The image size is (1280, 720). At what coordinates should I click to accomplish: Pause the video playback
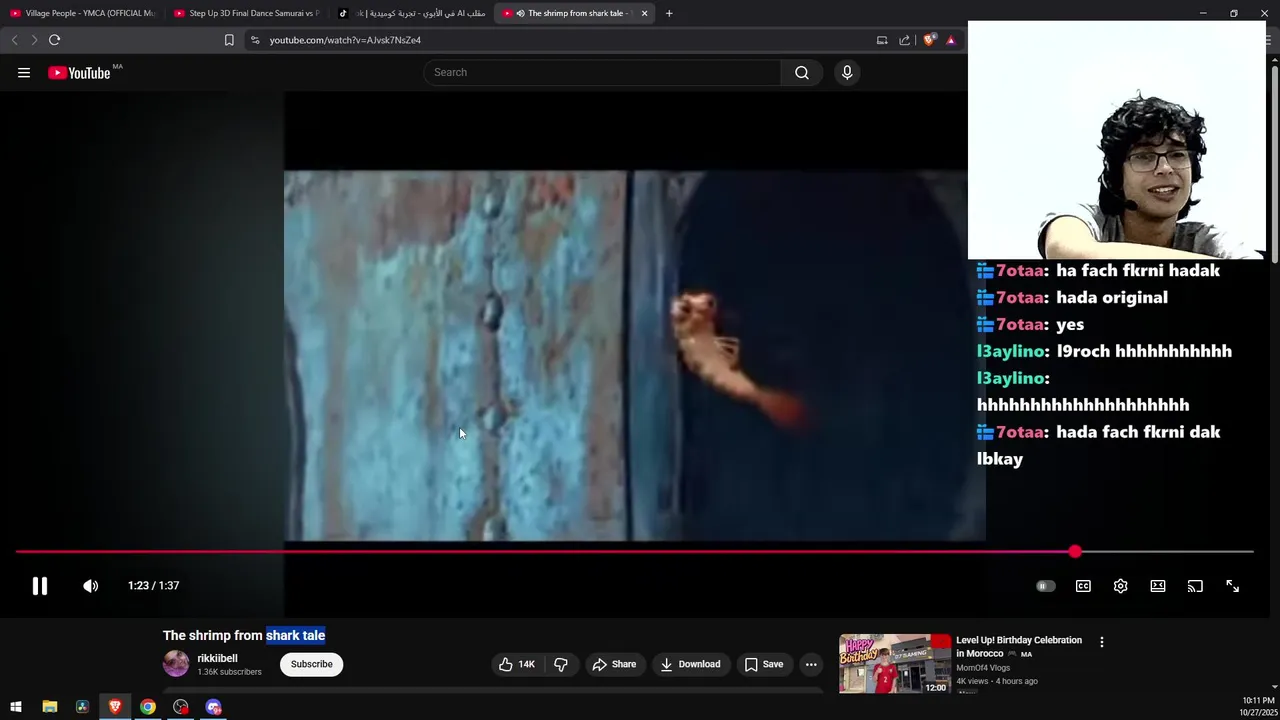click(40, 586)
